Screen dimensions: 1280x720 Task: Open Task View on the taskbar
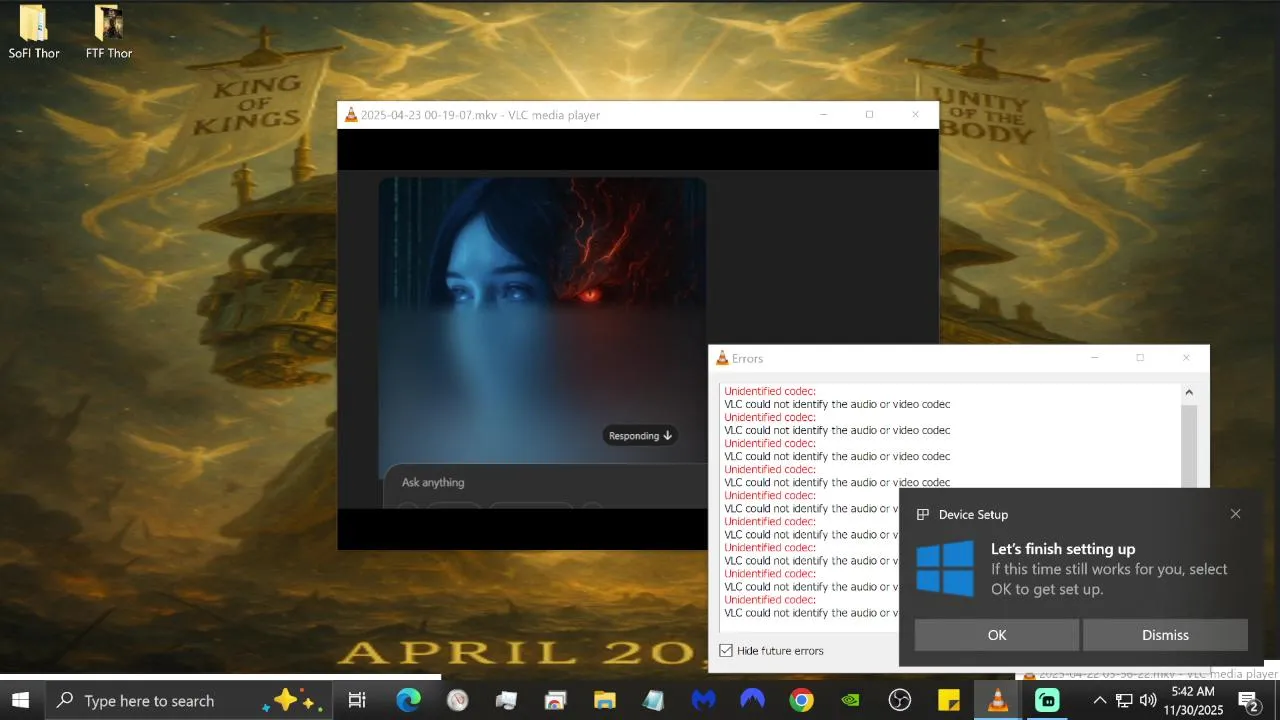[357, 701]
